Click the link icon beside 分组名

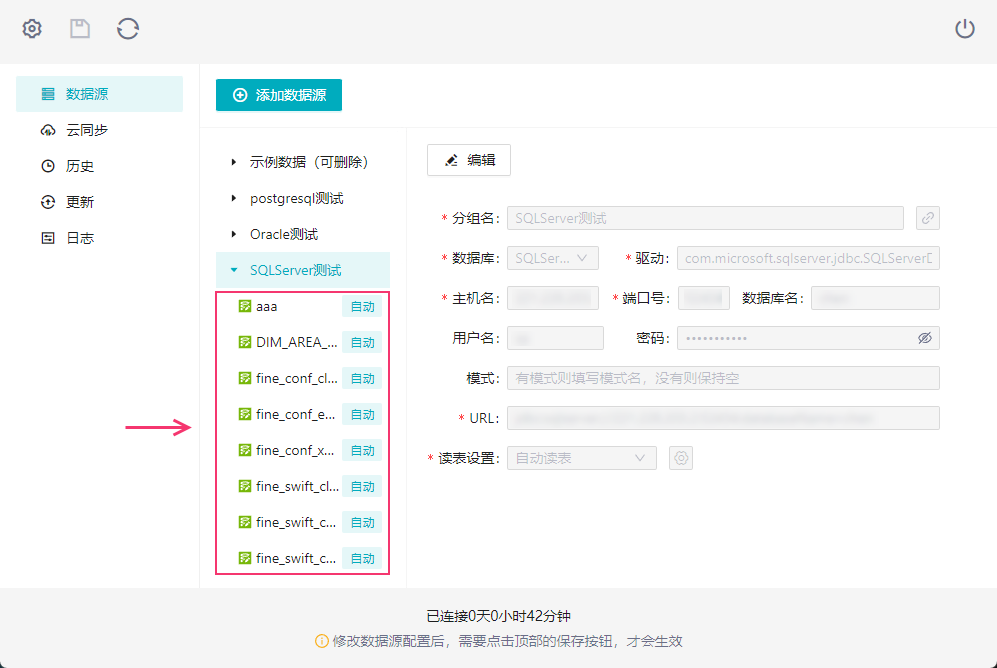928,218
